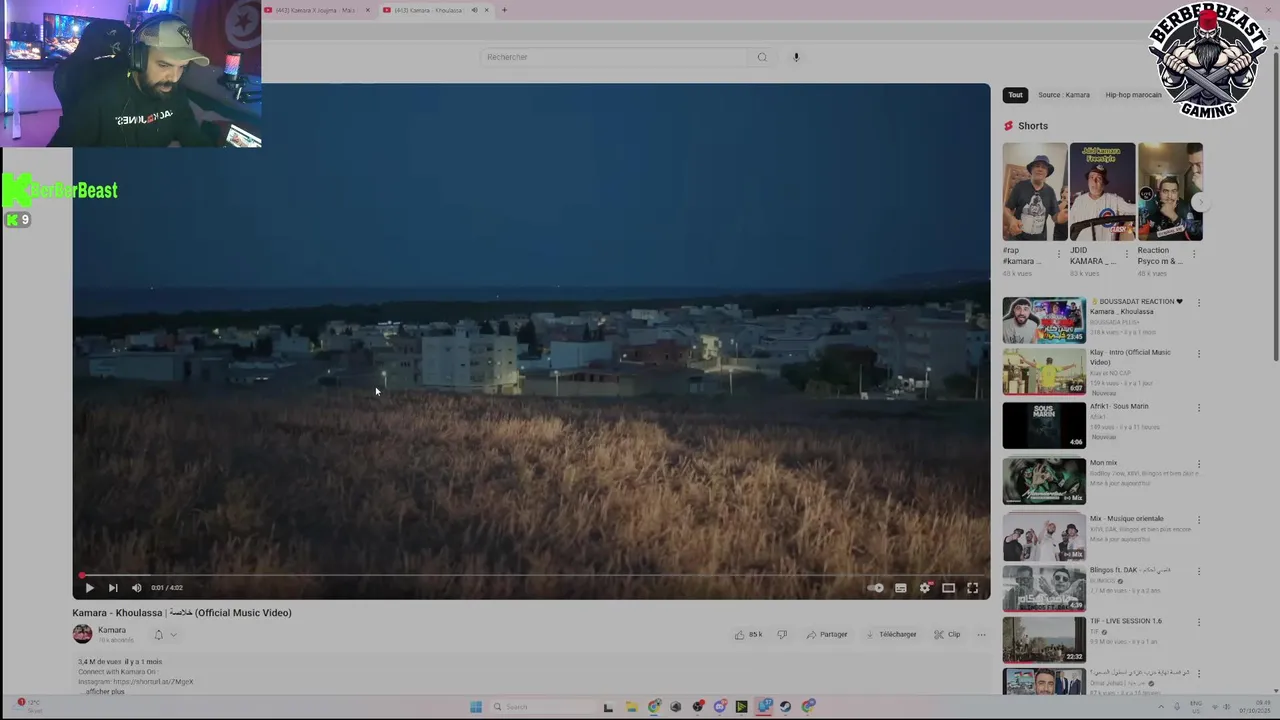This screenshot has width=1280, height=720.
Task: Open a new browser tab
Action: 504,10
